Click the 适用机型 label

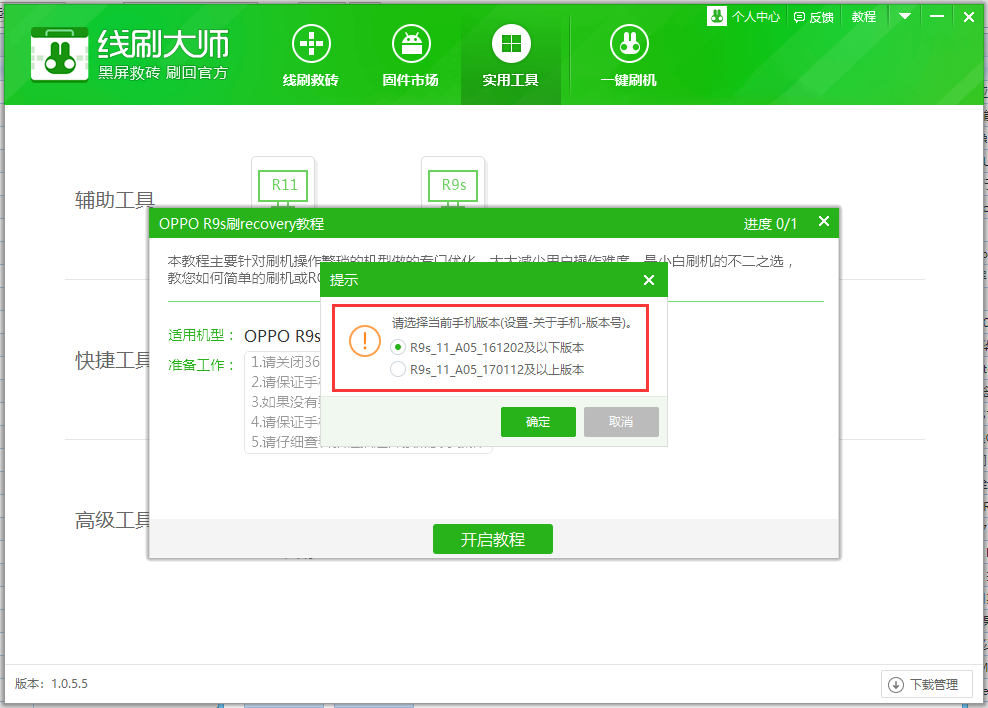click(x=202, y=335)
